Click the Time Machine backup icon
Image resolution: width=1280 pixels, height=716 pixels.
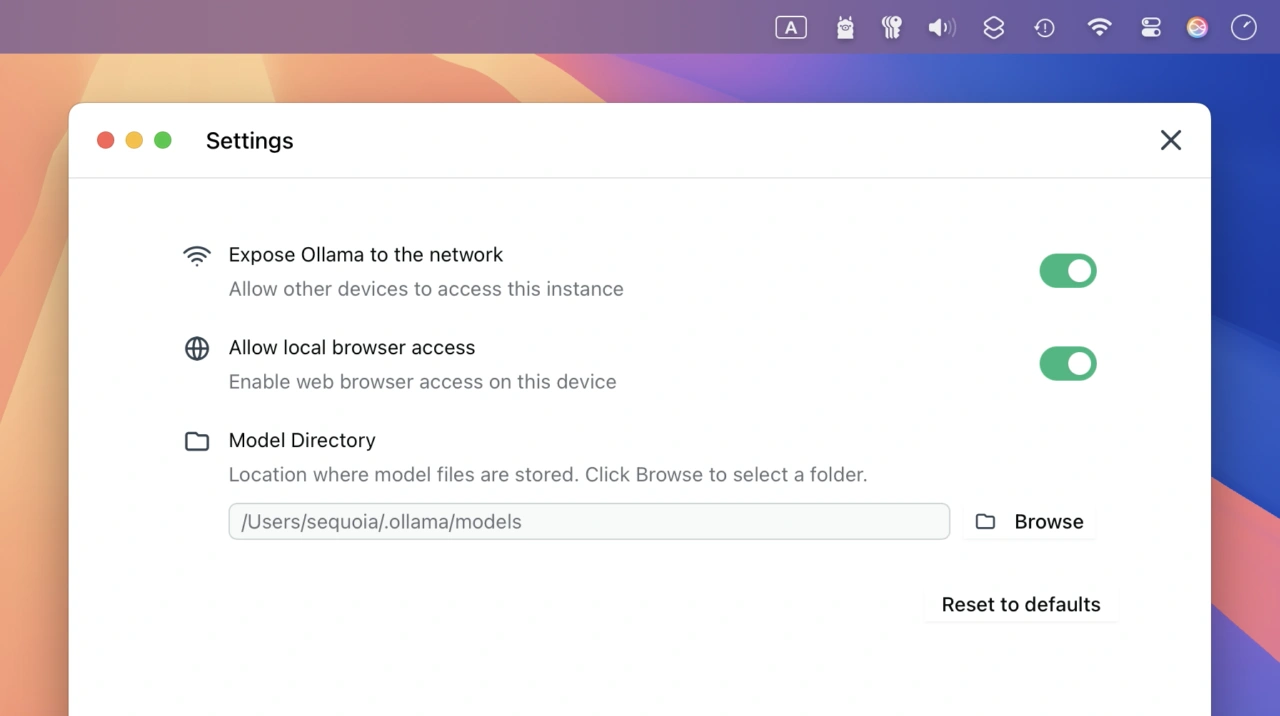[x=1045, y=28]
